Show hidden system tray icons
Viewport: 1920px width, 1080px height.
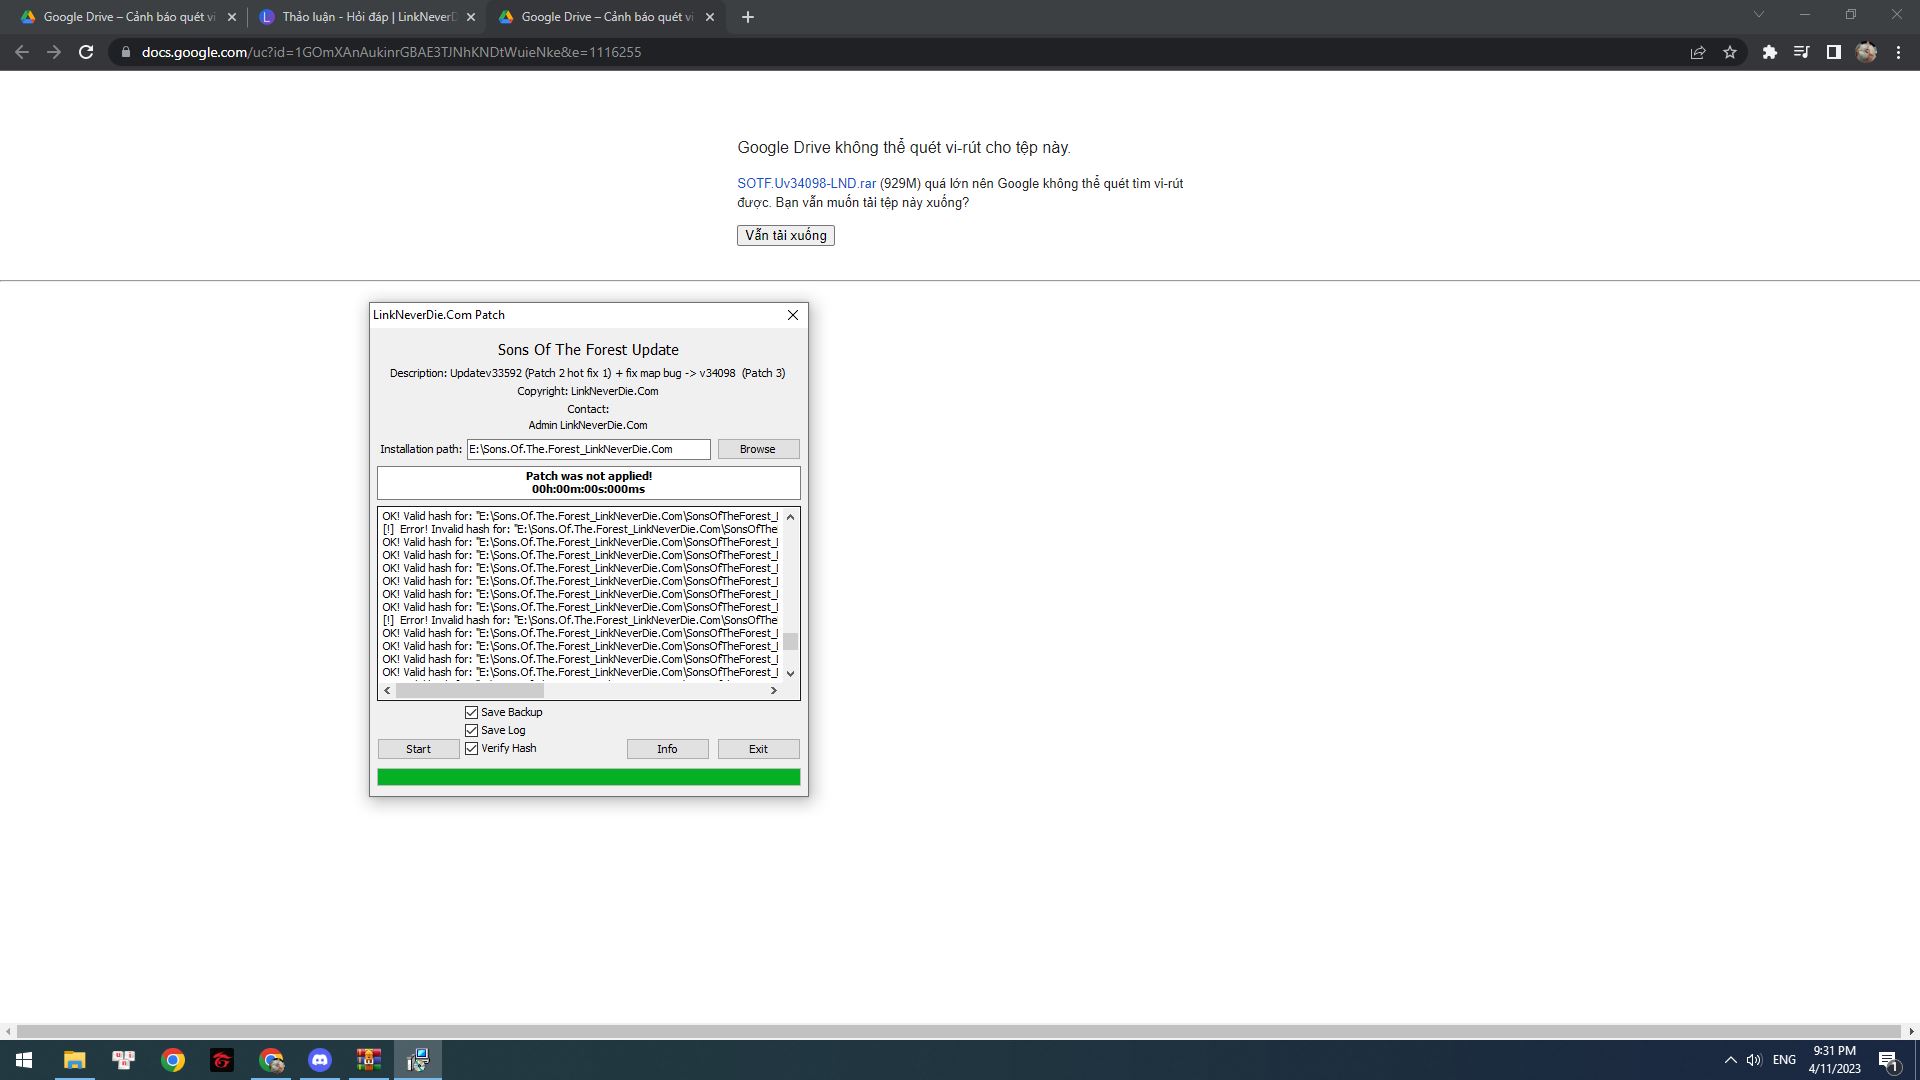[1730, 1060]
